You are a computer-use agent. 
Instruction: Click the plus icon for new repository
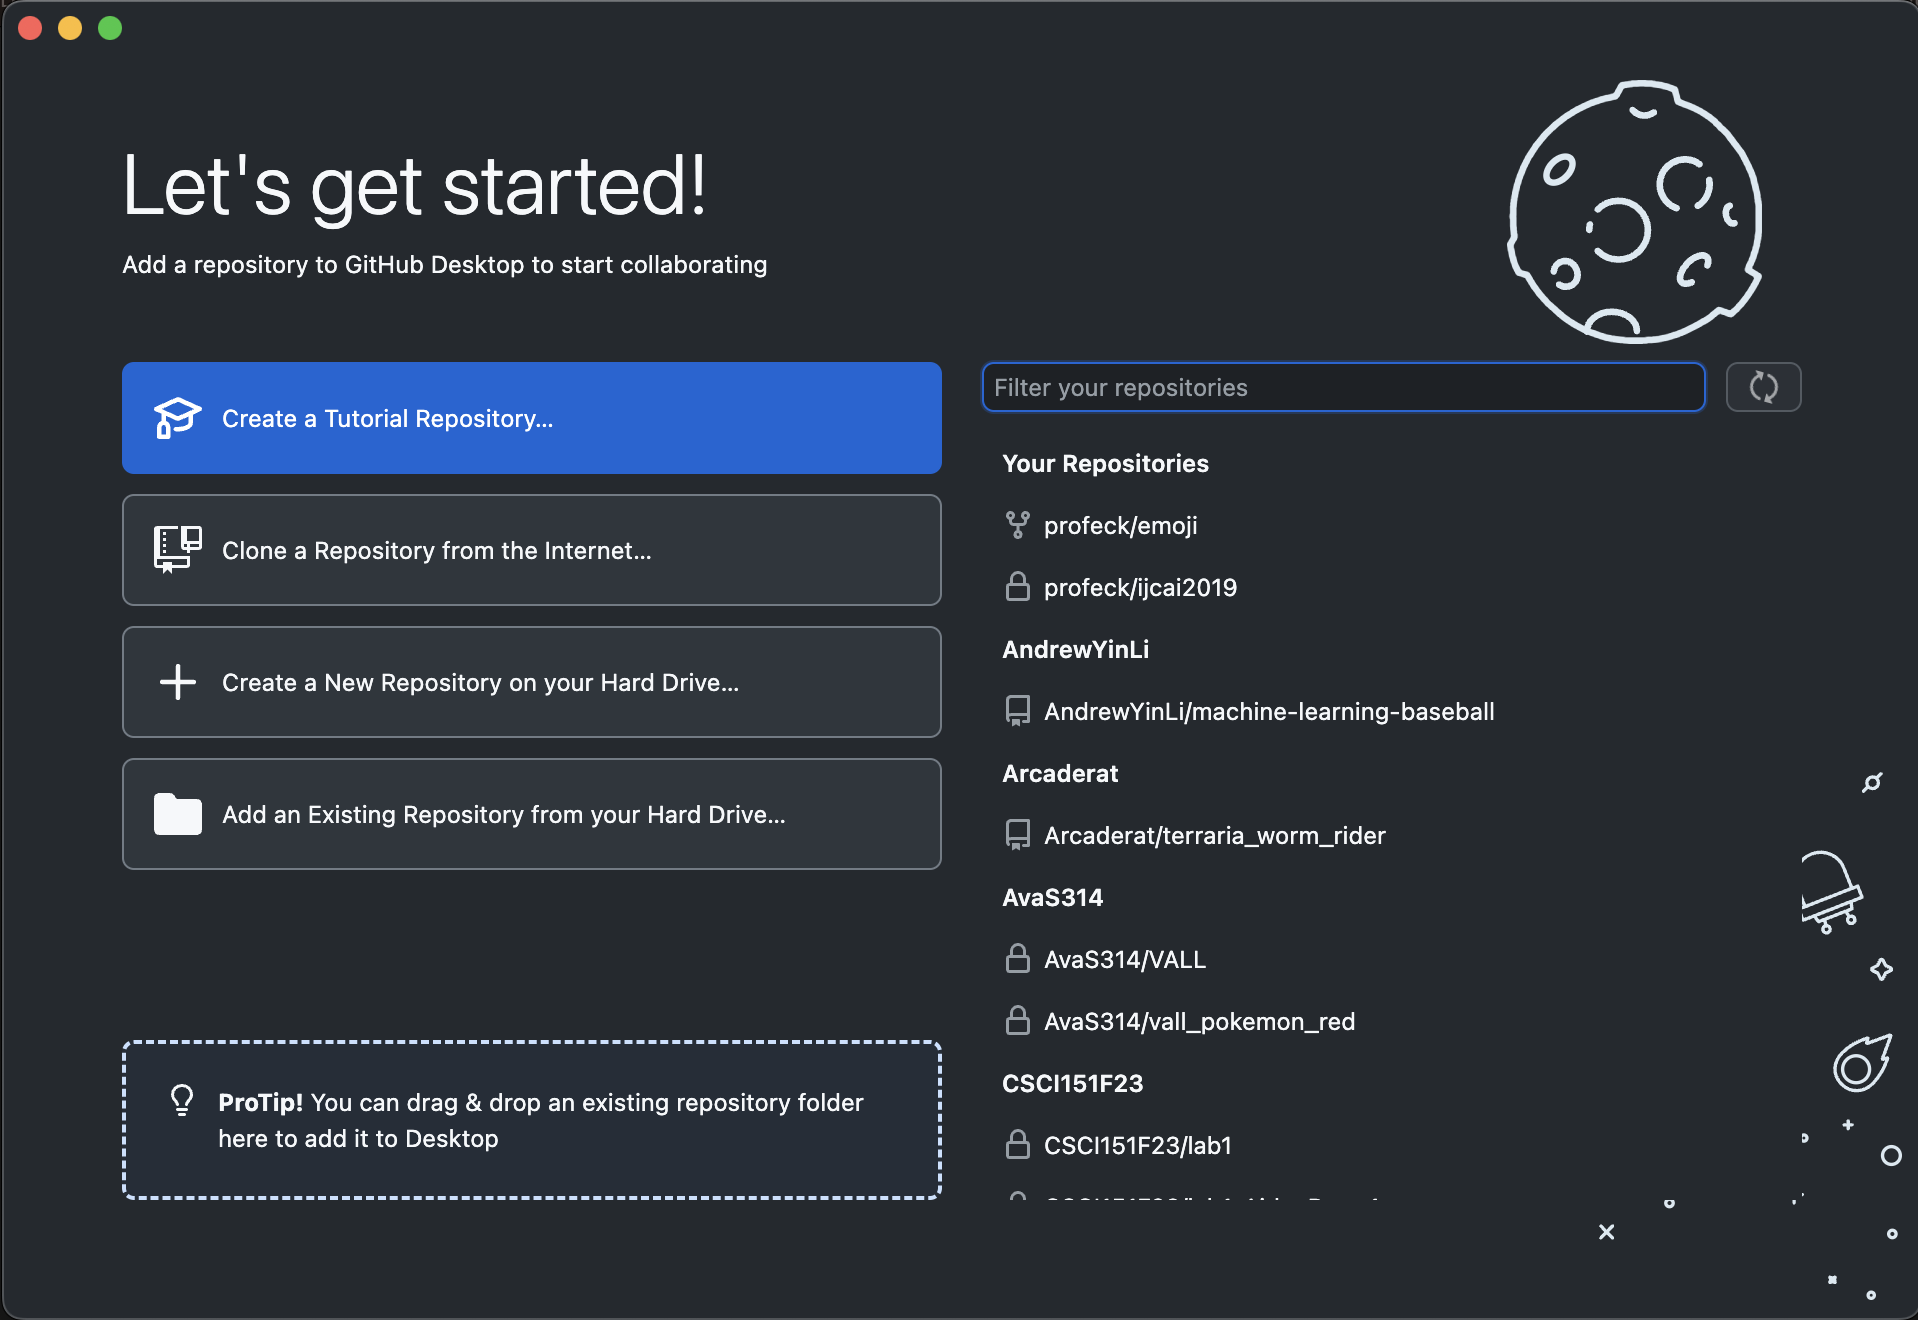[x=177, y=682]
